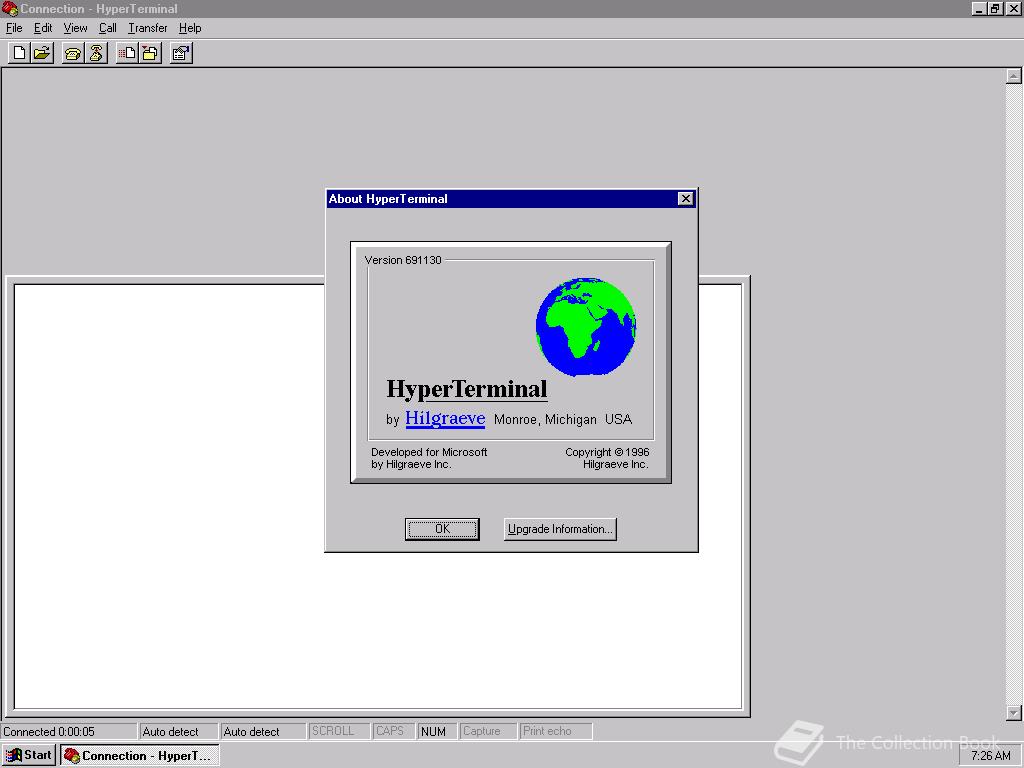Open the File menu
Screen dimensions: 1024x768
pos(14,28)
